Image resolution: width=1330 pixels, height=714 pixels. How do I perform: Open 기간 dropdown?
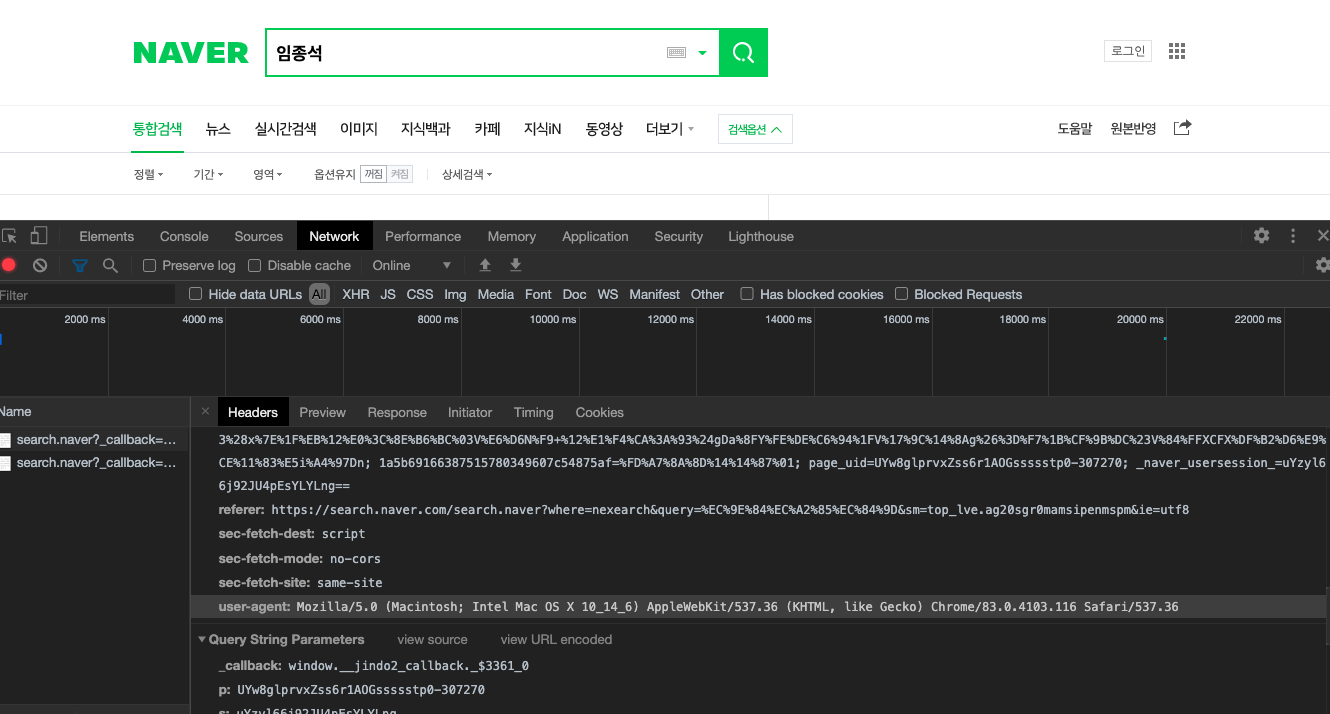tap(208, 174)
